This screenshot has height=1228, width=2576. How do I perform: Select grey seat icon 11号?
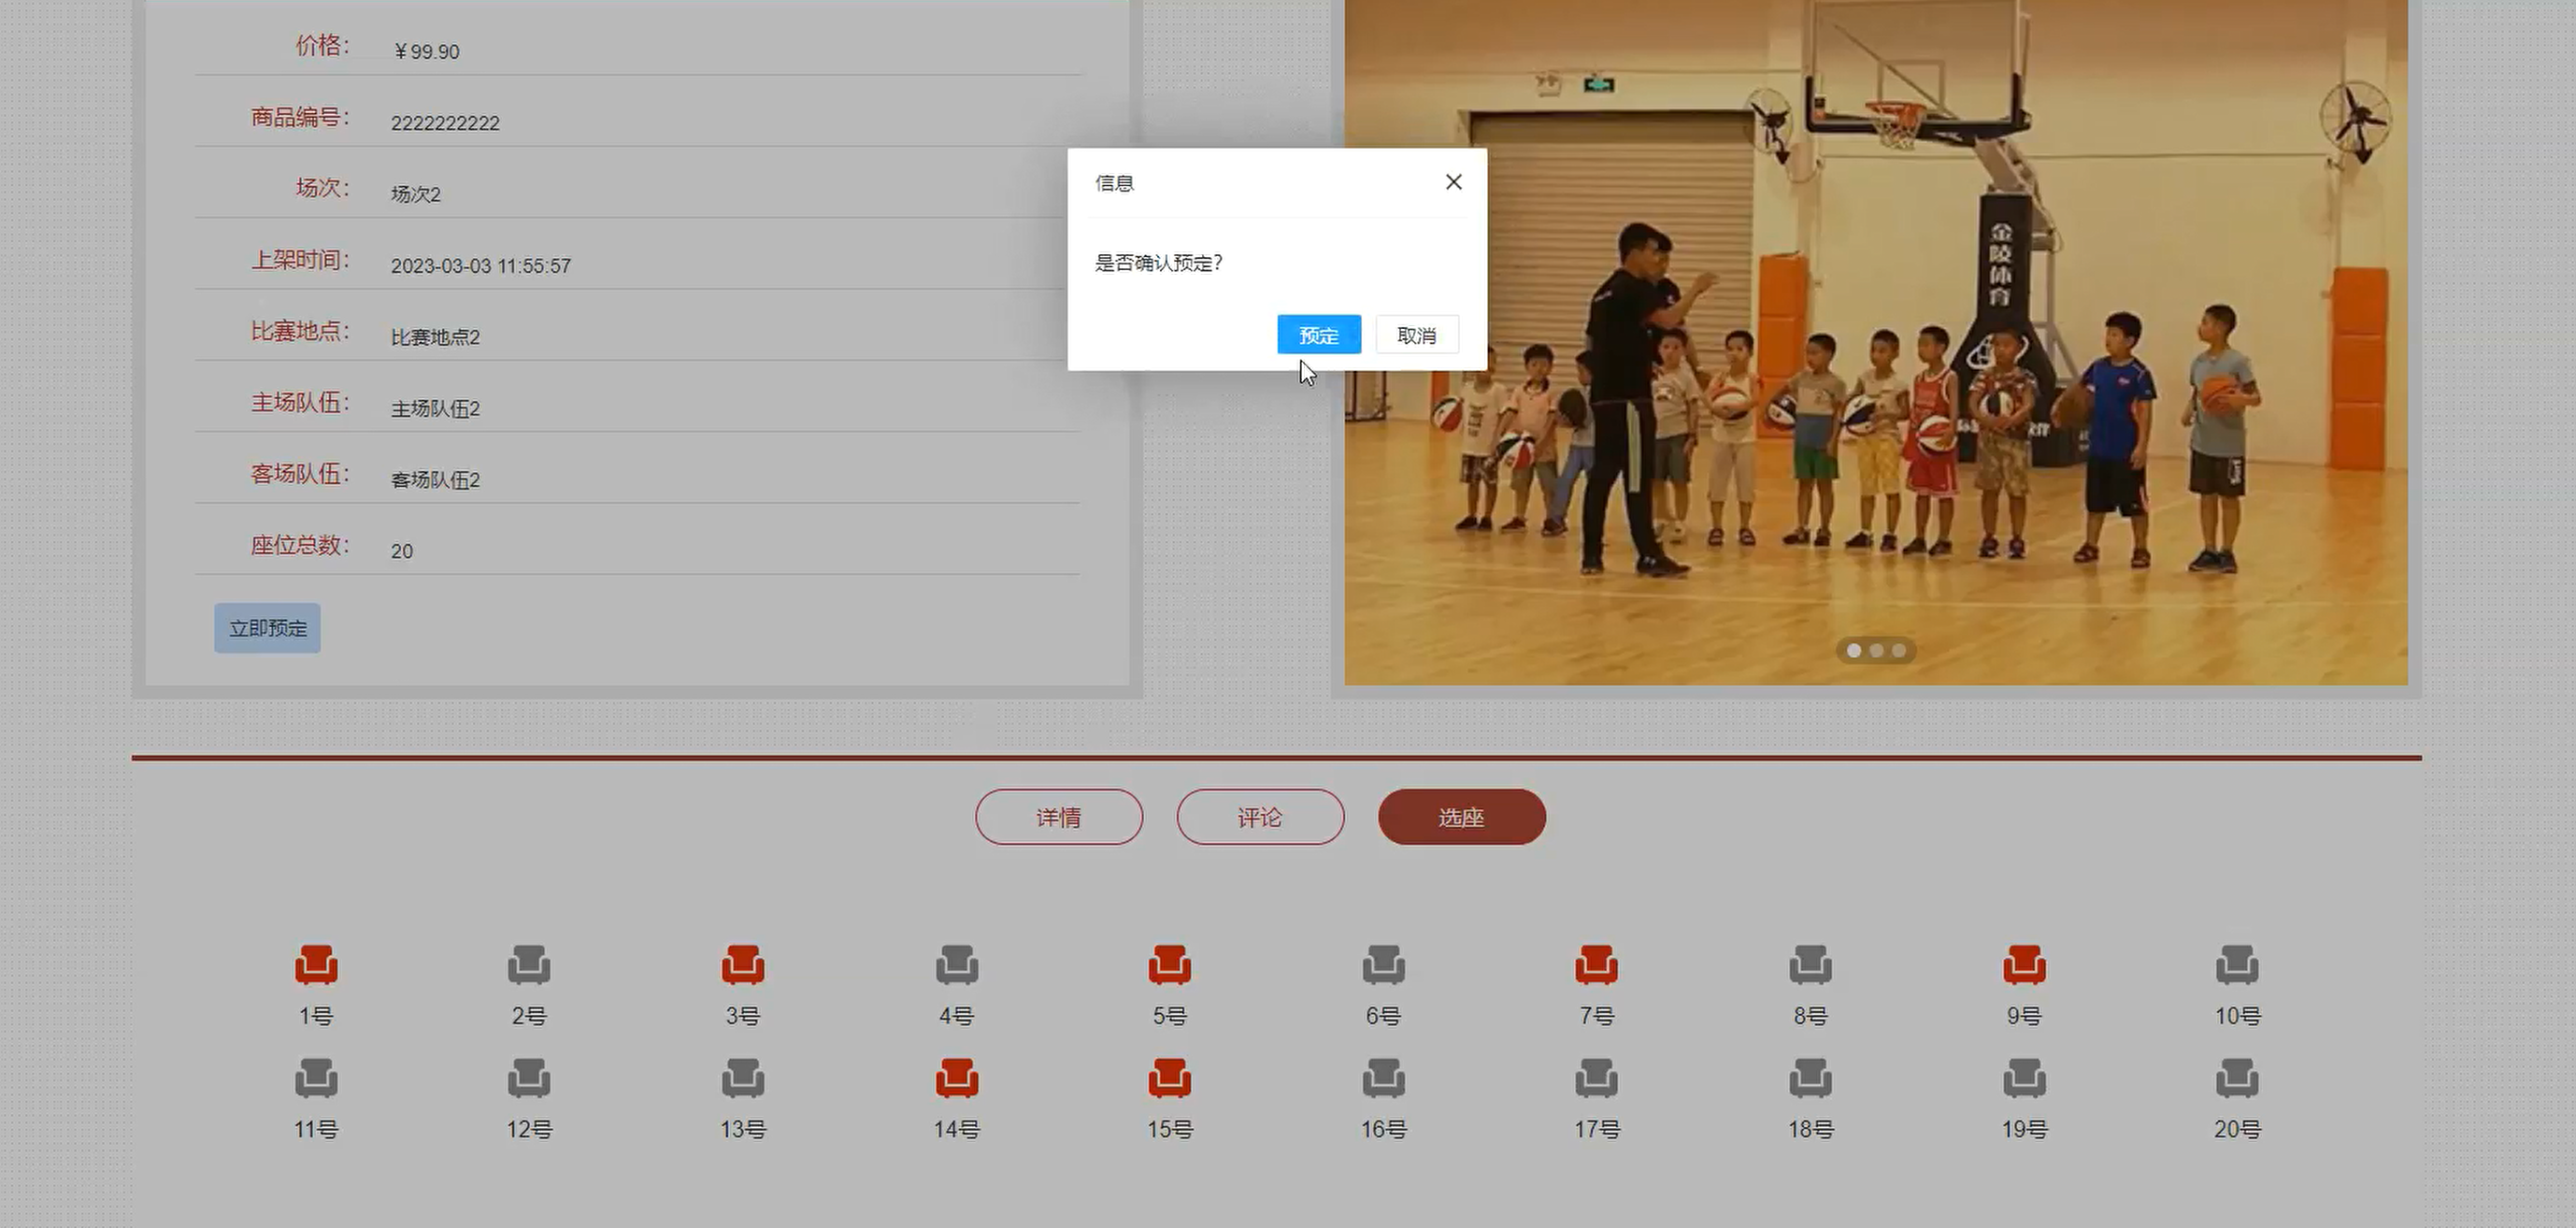(316, 1078)
